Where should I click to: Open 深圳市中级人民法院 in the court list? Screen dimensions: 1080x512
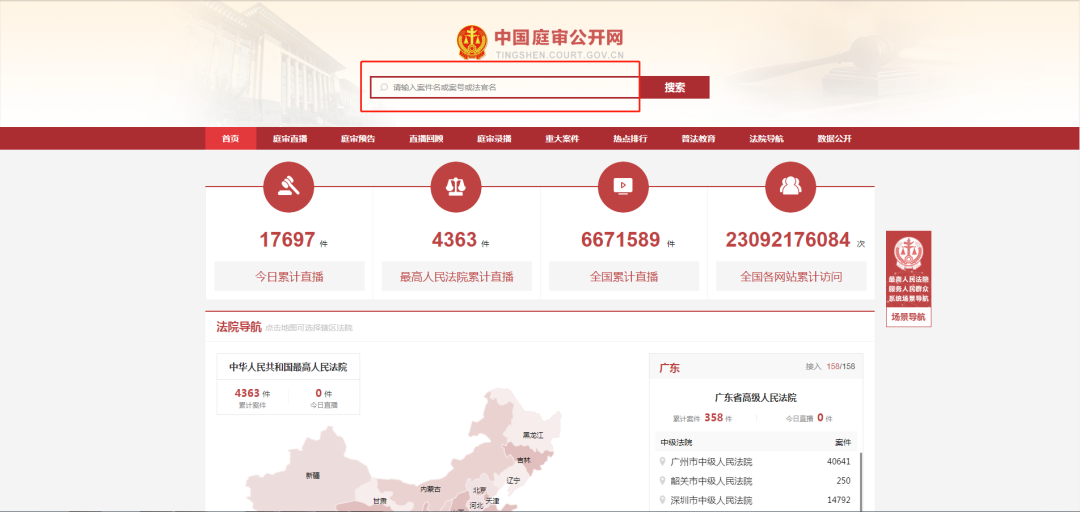[712, 500]
